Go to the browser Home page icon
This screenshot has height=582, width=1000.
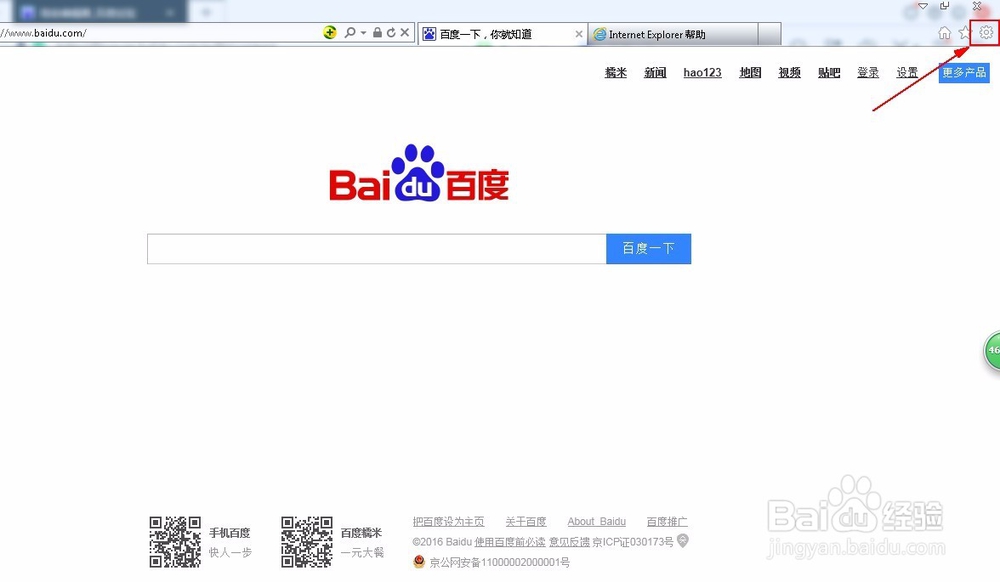[945, 33]
